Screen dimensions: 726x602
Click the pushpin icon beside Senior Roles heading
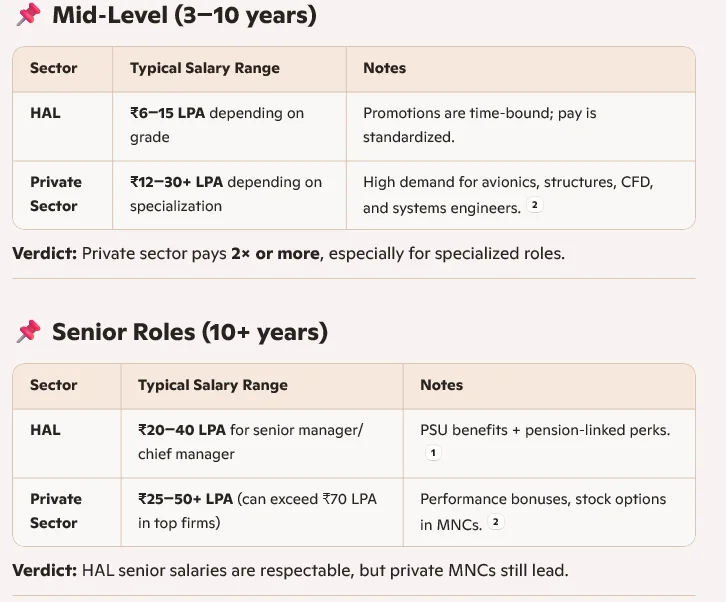(x=29, y=332)
